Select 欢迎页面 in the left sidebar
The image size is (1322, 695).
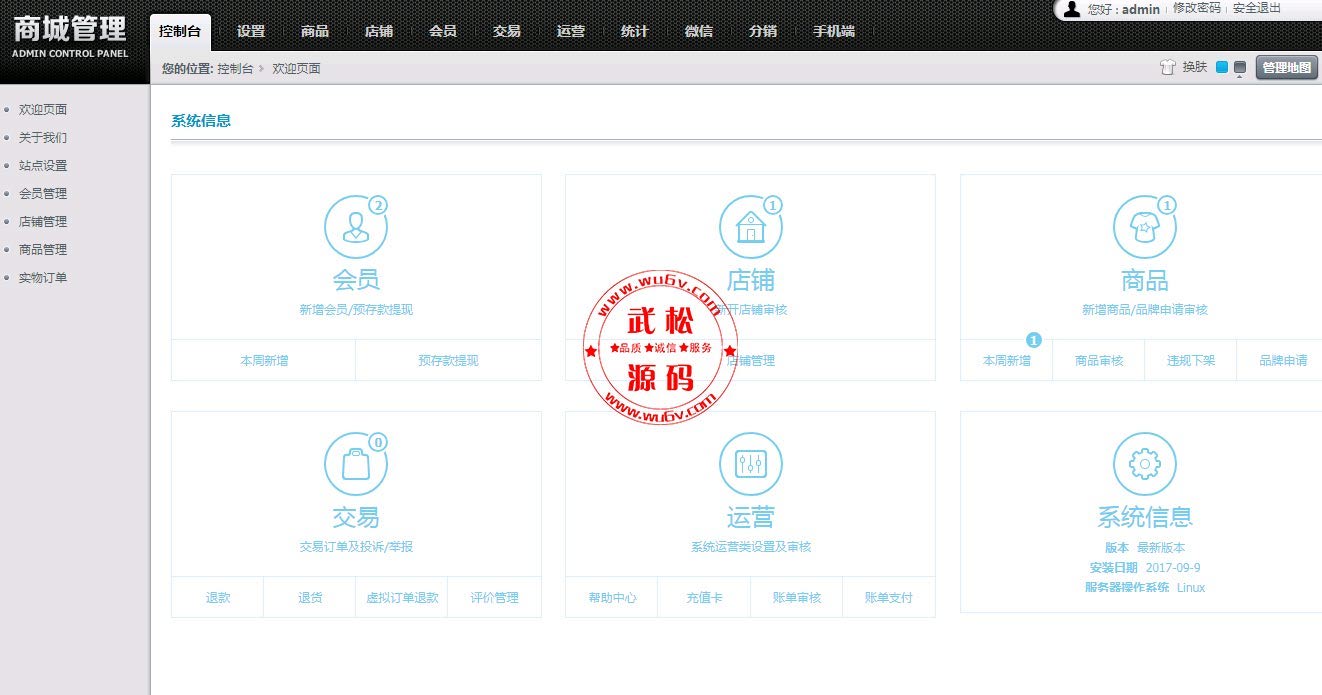(43, 110)
